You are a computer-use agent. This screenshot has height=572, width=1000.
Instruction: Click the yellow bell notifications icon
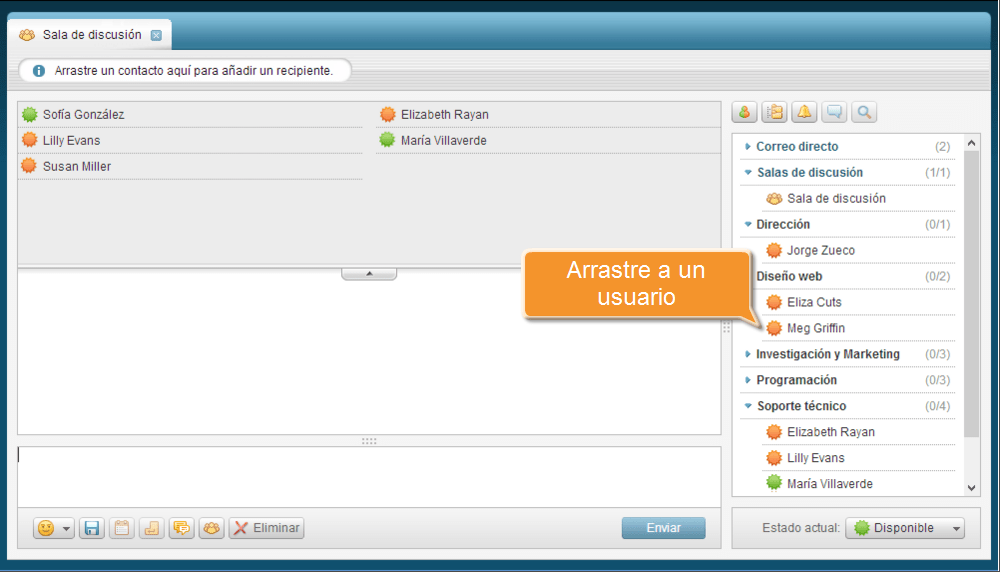[804, 112]
